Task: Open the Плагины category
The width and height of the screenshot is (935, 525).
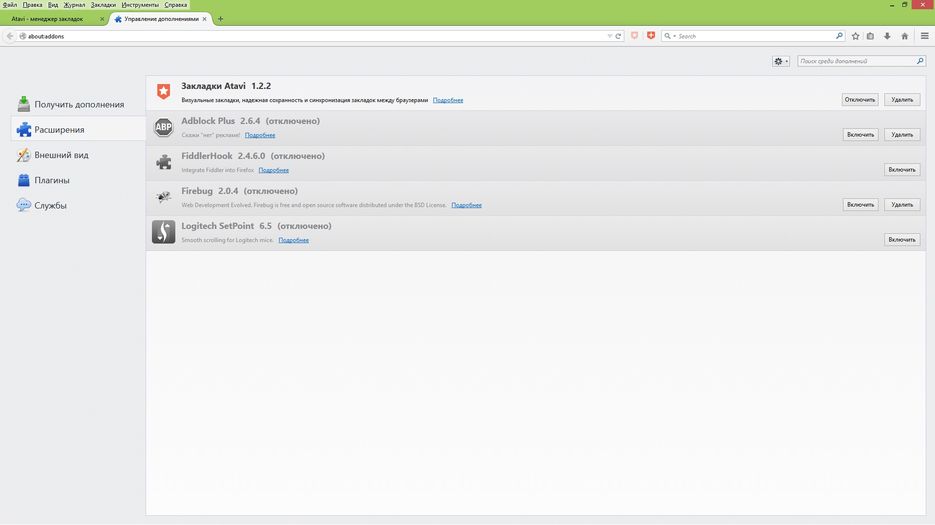Action: point(78,180)
